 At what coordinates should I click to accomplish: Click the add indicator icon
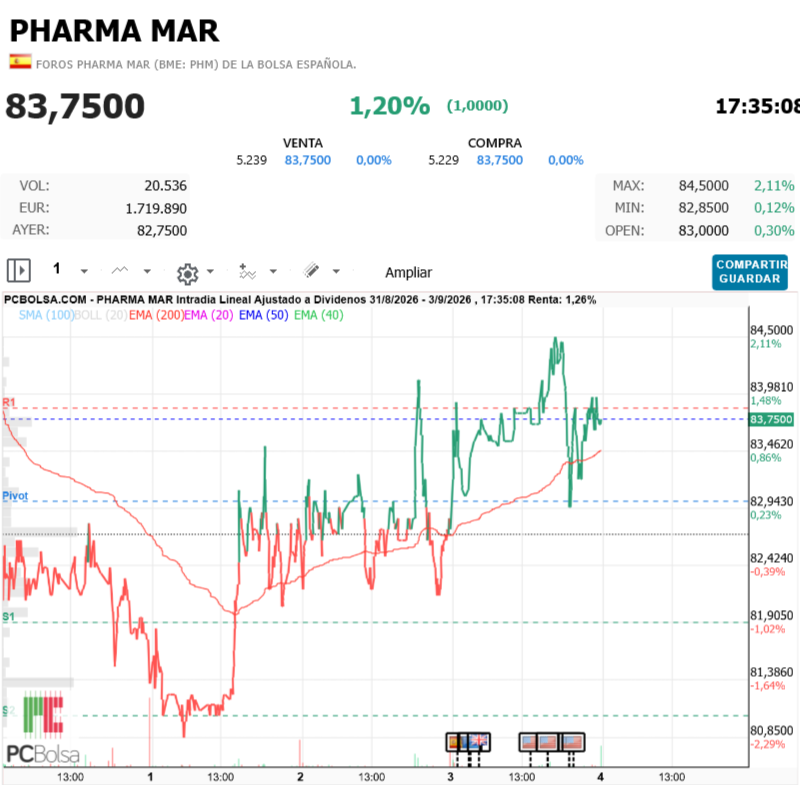coord(247,271)
